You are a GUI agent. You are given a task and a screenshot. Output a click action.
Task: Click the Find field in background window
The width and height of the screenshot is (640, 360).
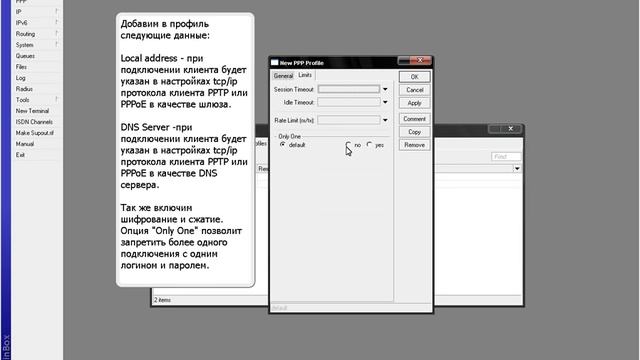pos(506,157)
